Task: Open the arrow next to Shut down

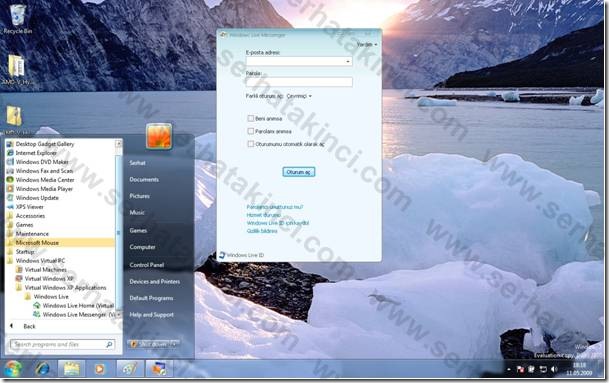Action: (x=174, y=344)
